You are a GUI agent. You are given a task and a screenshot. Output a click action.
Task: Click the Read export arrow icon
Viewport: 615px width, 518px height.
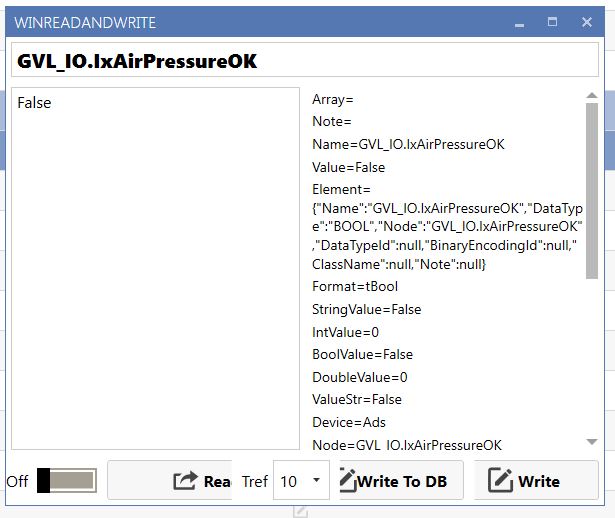[185, 480]
